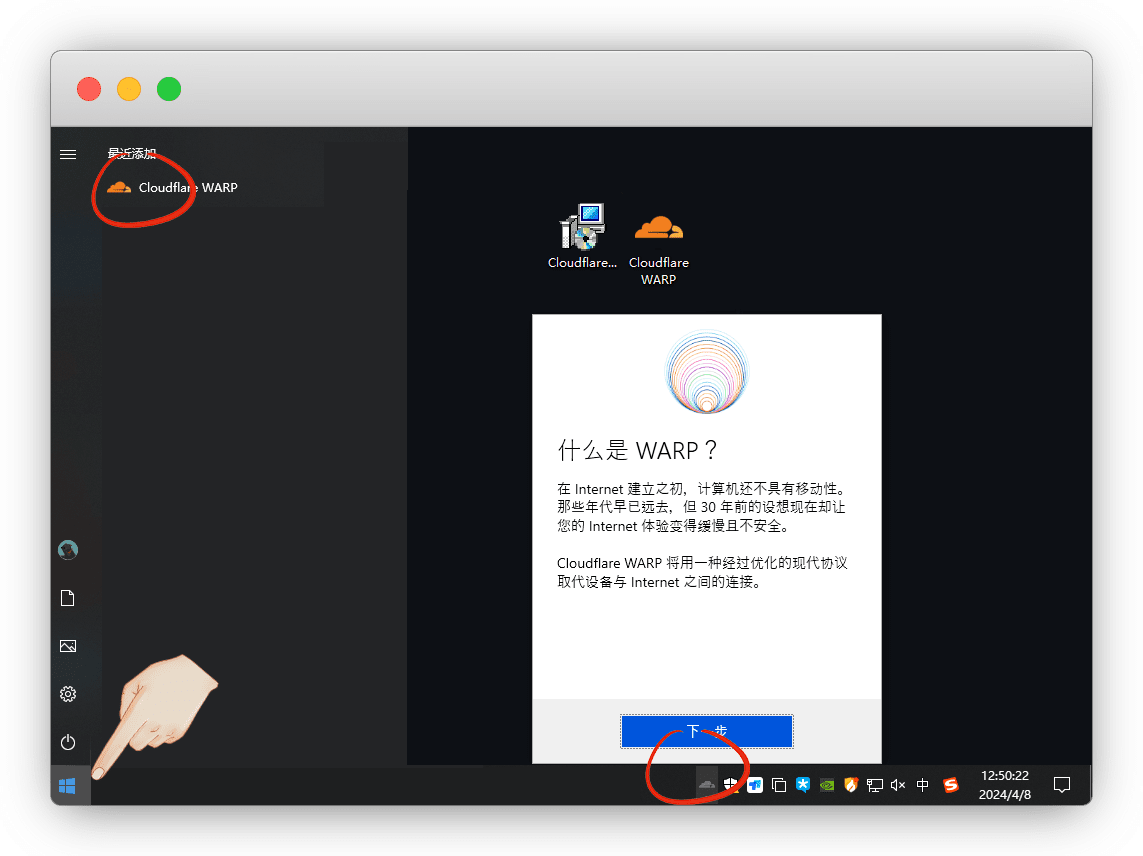Click the Power icon in Start menu
Image resolution: width=1143 pixels, height=856 pixels.
(68, 742)
